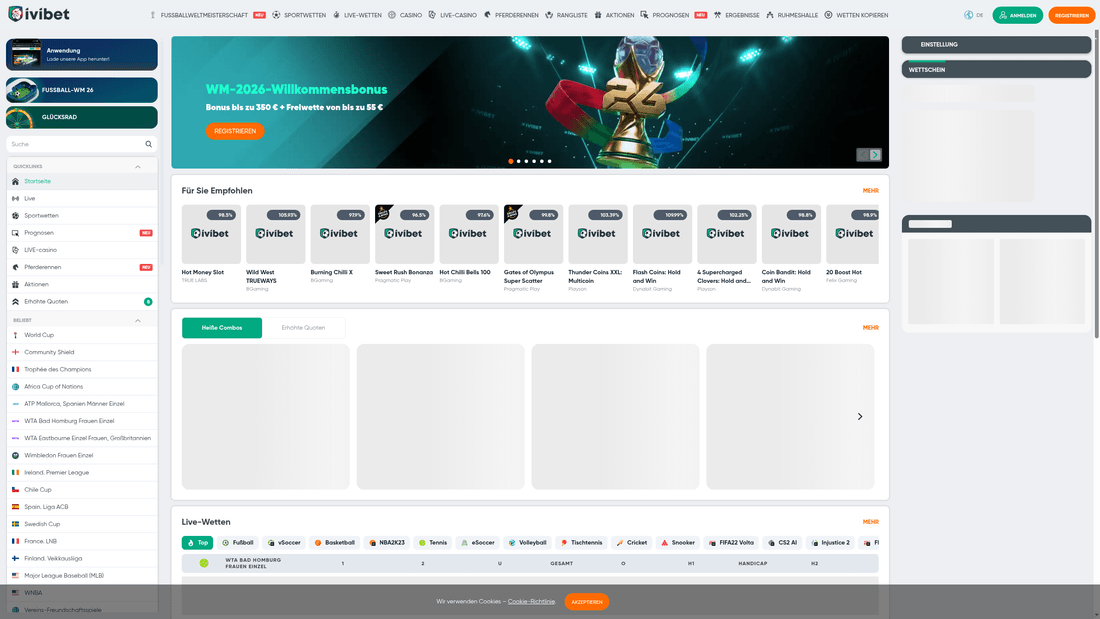Screen dimensions: 1100x619
Task: Click Mehr link for Live-Wetten
Action: 871,522
